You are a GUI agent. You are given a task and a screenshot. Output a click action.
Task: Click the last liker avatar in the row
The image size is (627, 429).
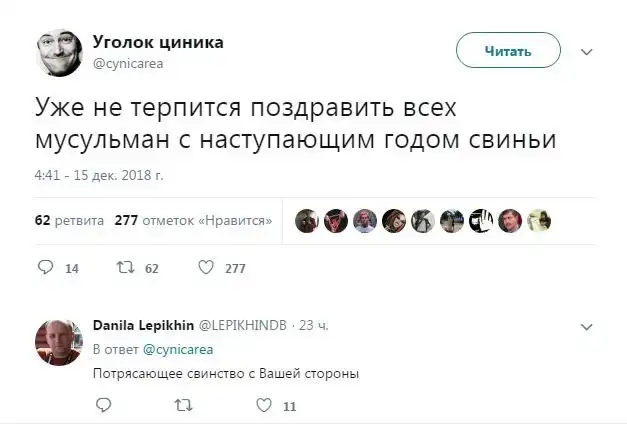click(539, 220)
